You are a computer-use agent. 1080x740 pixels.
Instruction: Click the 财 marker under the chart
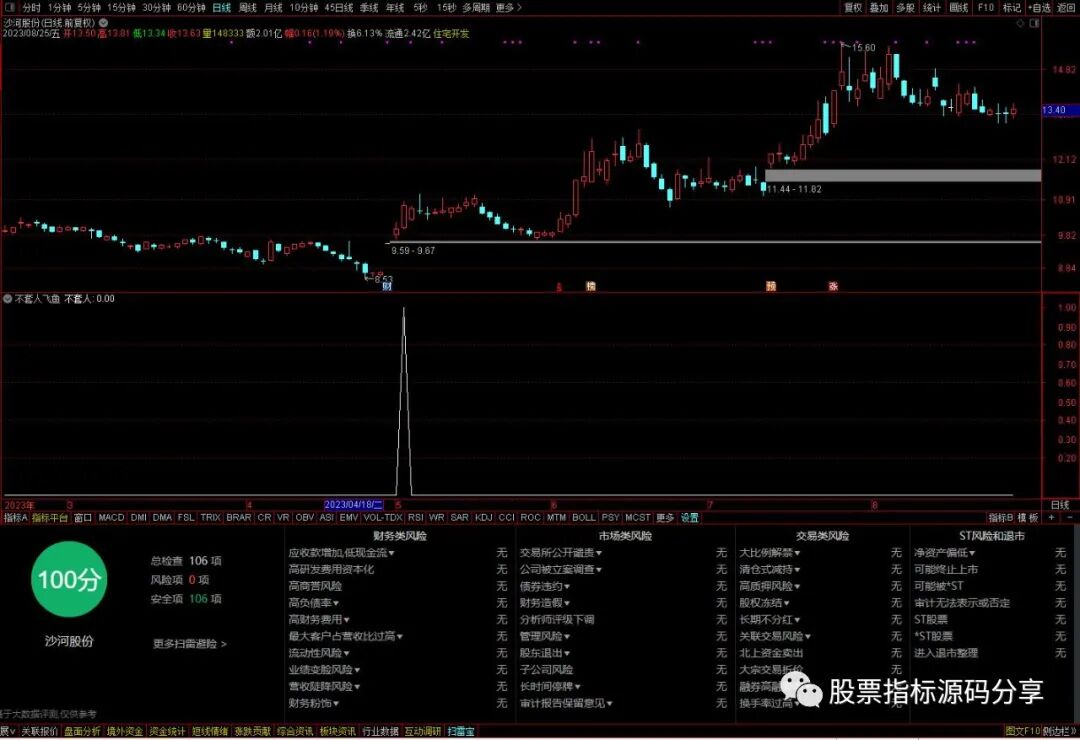[x=387, y=286]
